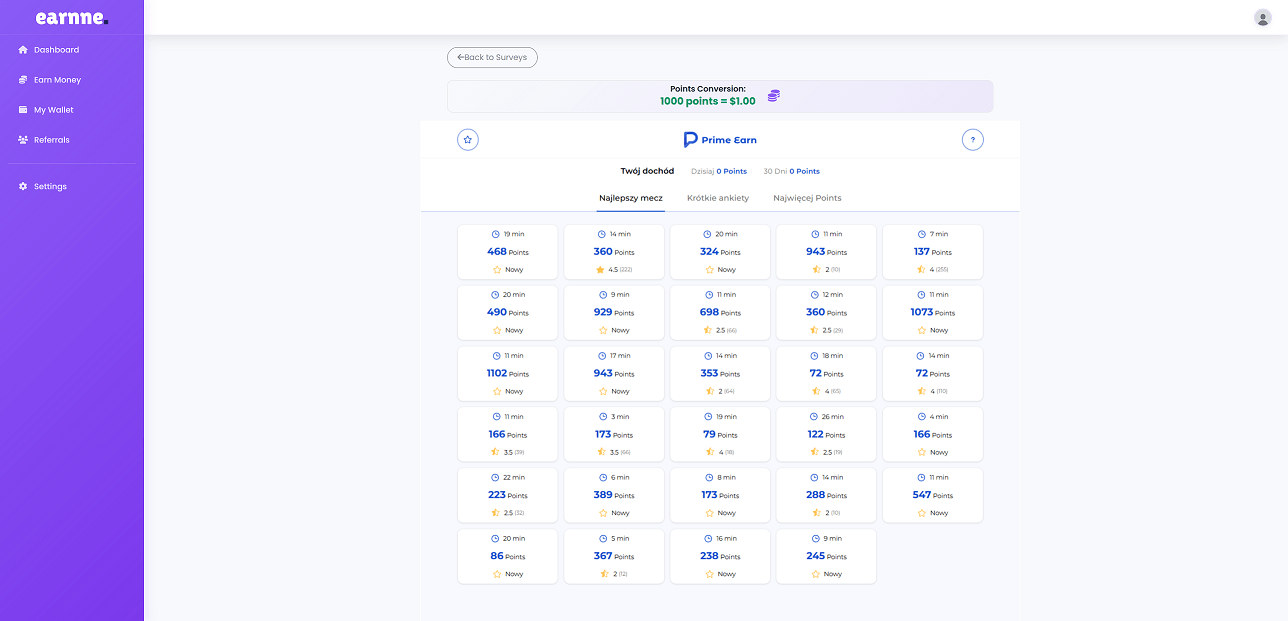The image size is (1288, 621).
Task: Click 1000 points = $1.00 text
Action: 708,102
